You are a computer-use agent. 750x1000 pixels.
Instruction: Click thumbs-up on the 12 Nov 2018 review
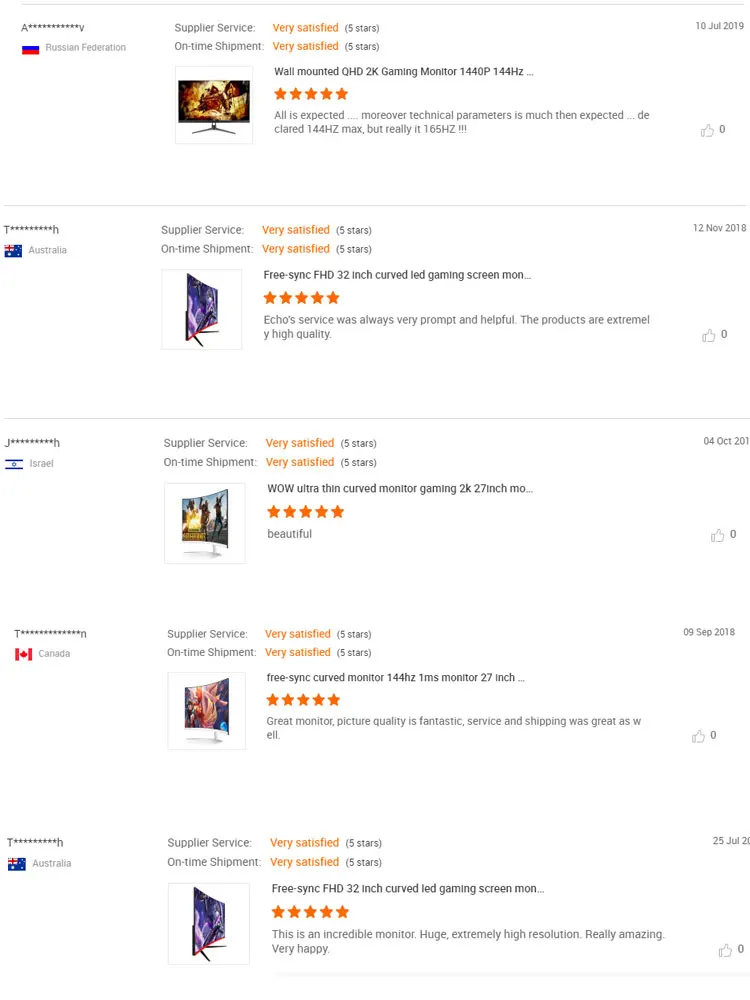pyautogui.click(x=709, y=335)
